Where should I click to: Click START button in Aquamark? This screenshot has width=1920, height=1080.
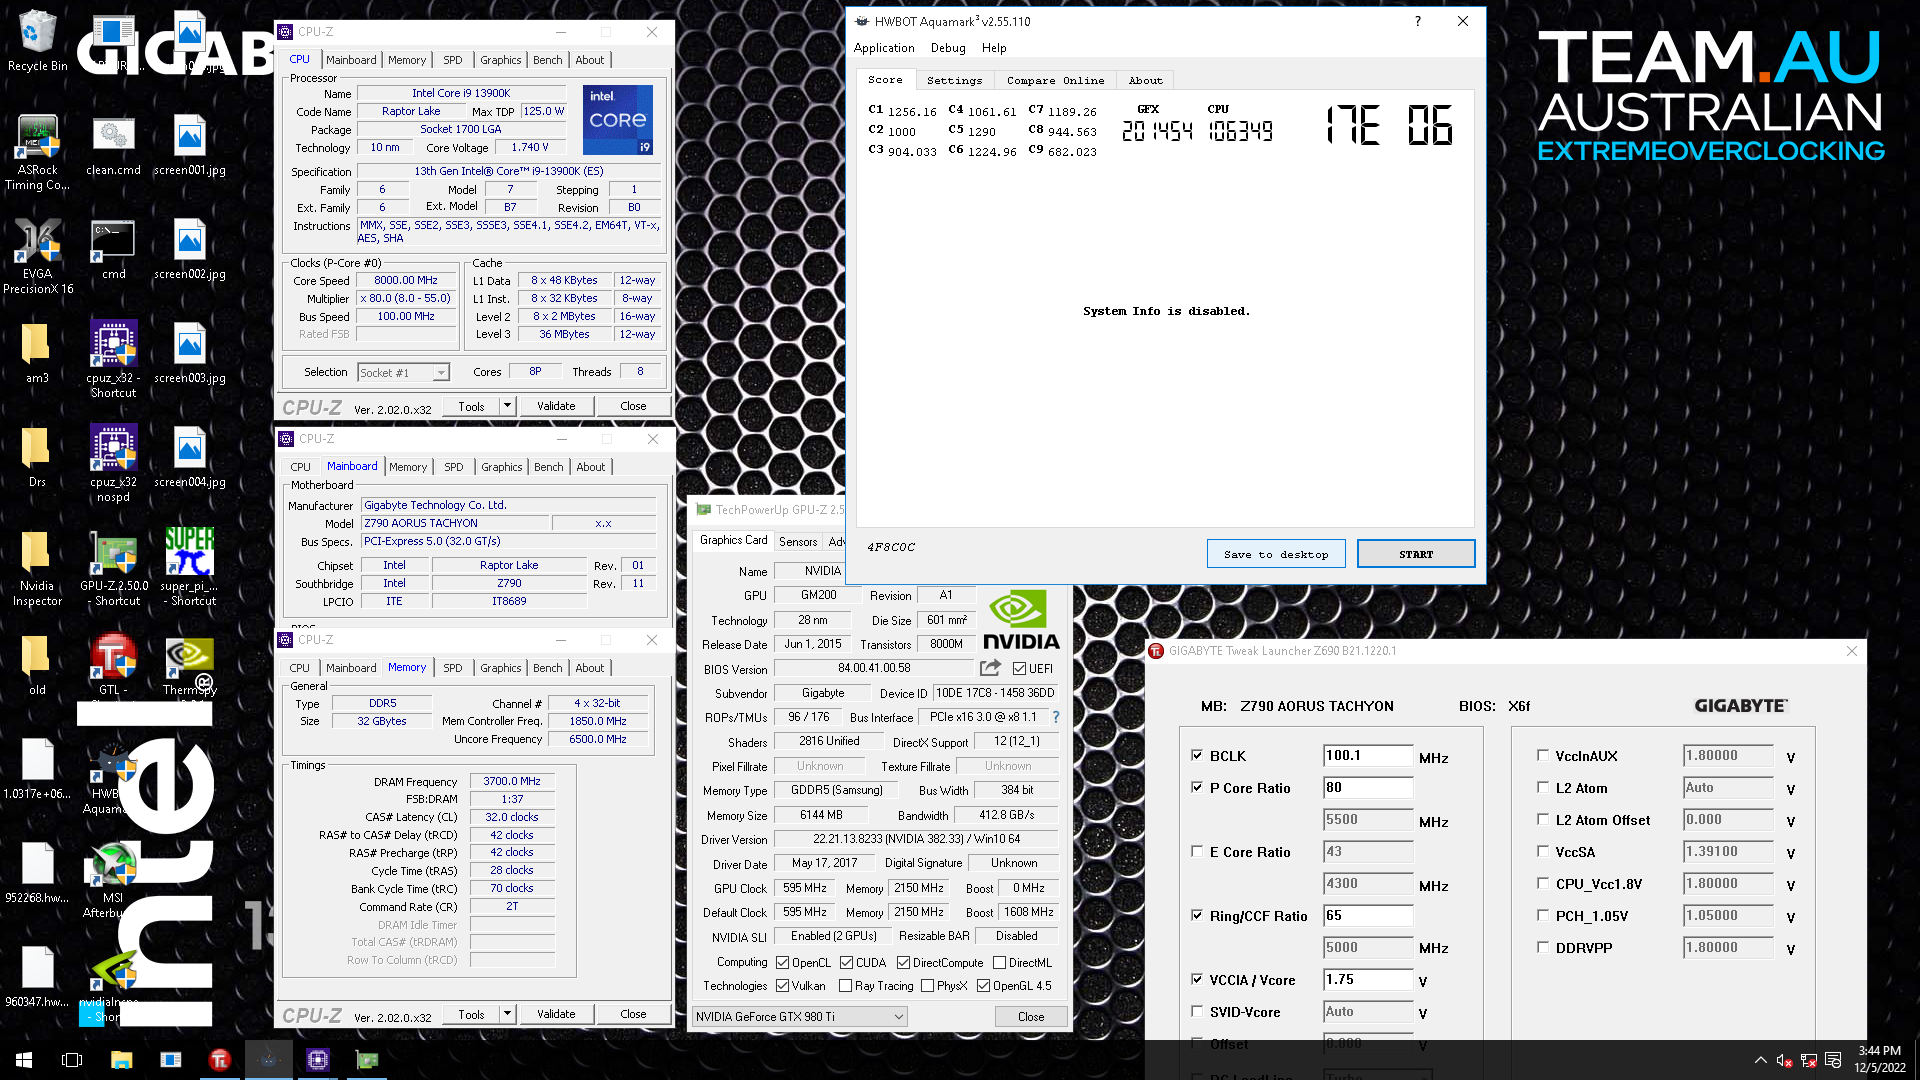coord(1416,554)
